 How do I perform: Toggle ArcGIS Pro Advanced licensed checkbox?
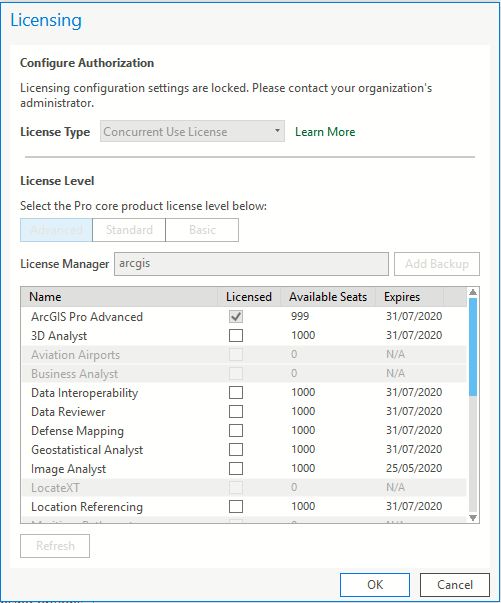236,316
